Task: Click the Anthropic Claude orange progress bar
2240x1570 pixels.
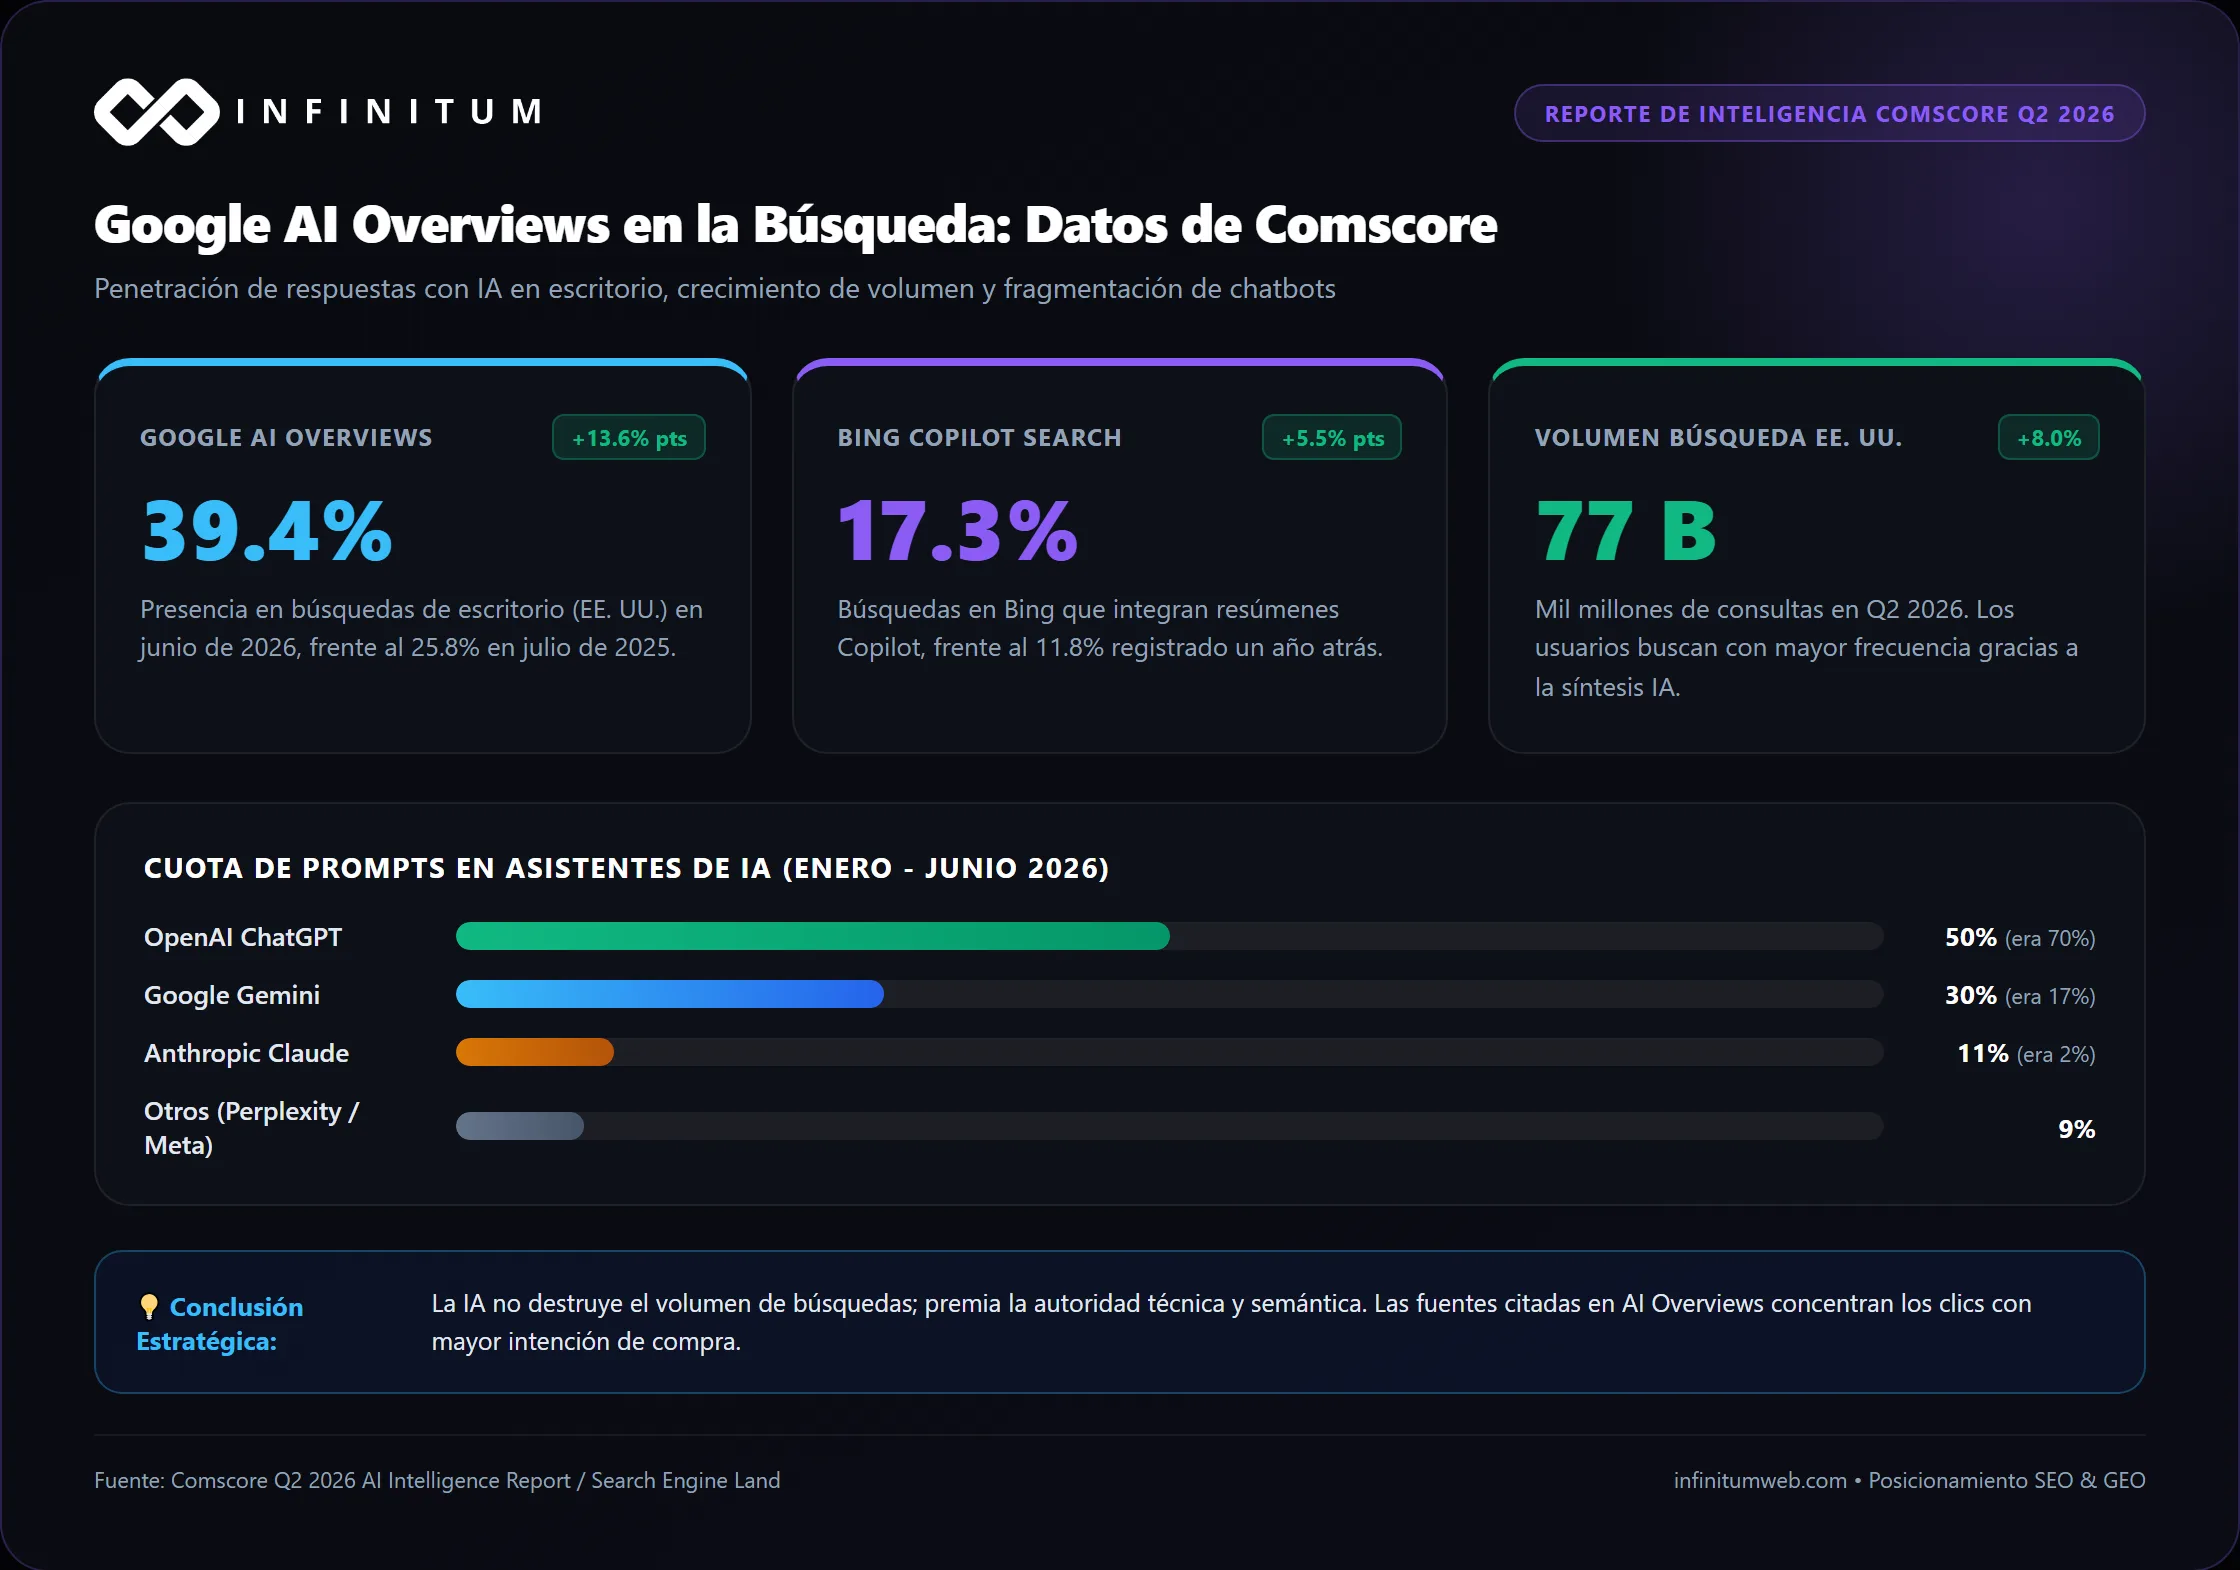Action: pyautogui.click(x=534, y=1052)
